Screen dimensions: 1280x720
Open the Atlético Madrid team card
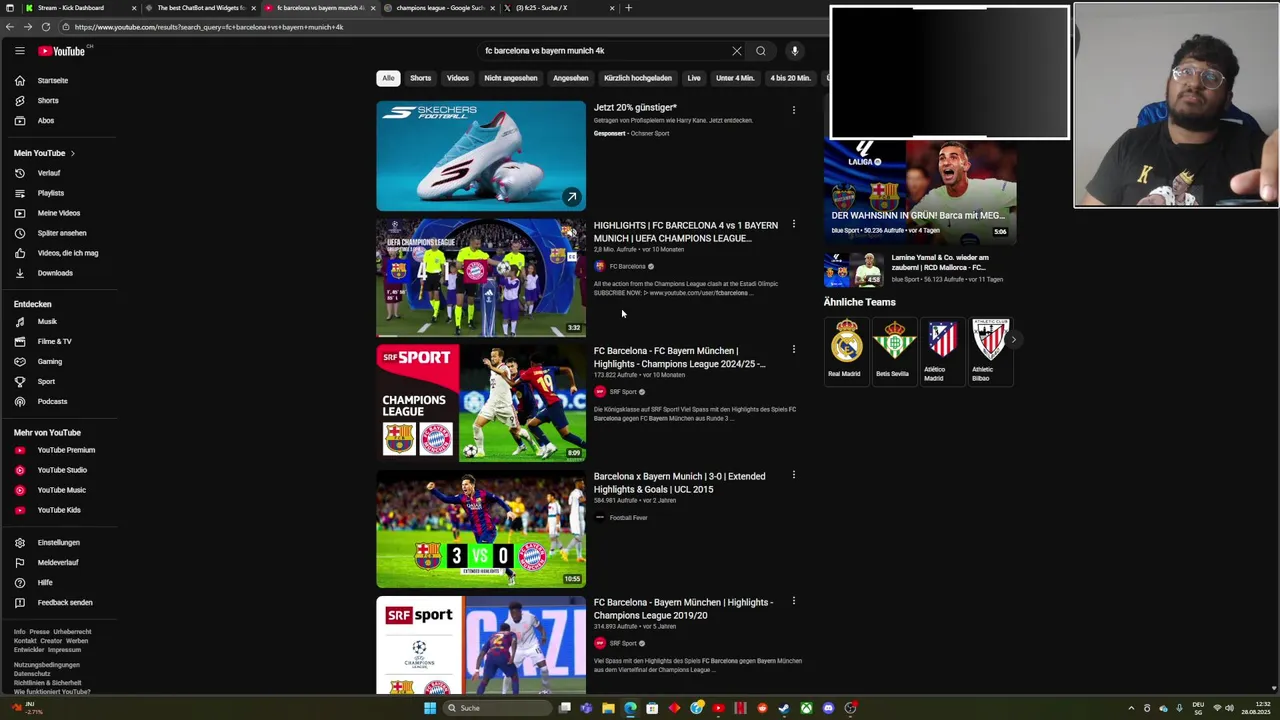pyautogui.click(x=941, y=351)
